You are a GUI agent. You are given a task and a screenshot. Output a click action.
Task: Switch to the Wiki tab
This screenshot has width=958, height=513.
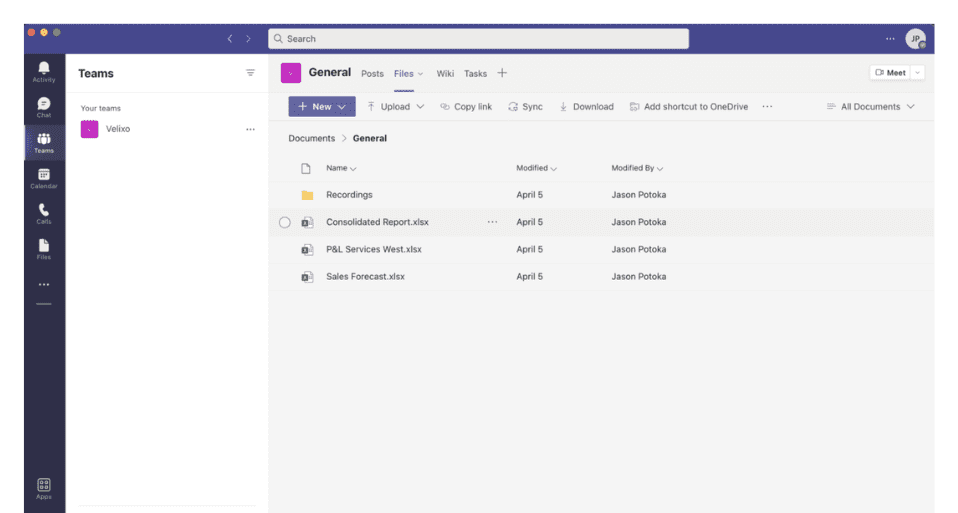coord(445,74)
